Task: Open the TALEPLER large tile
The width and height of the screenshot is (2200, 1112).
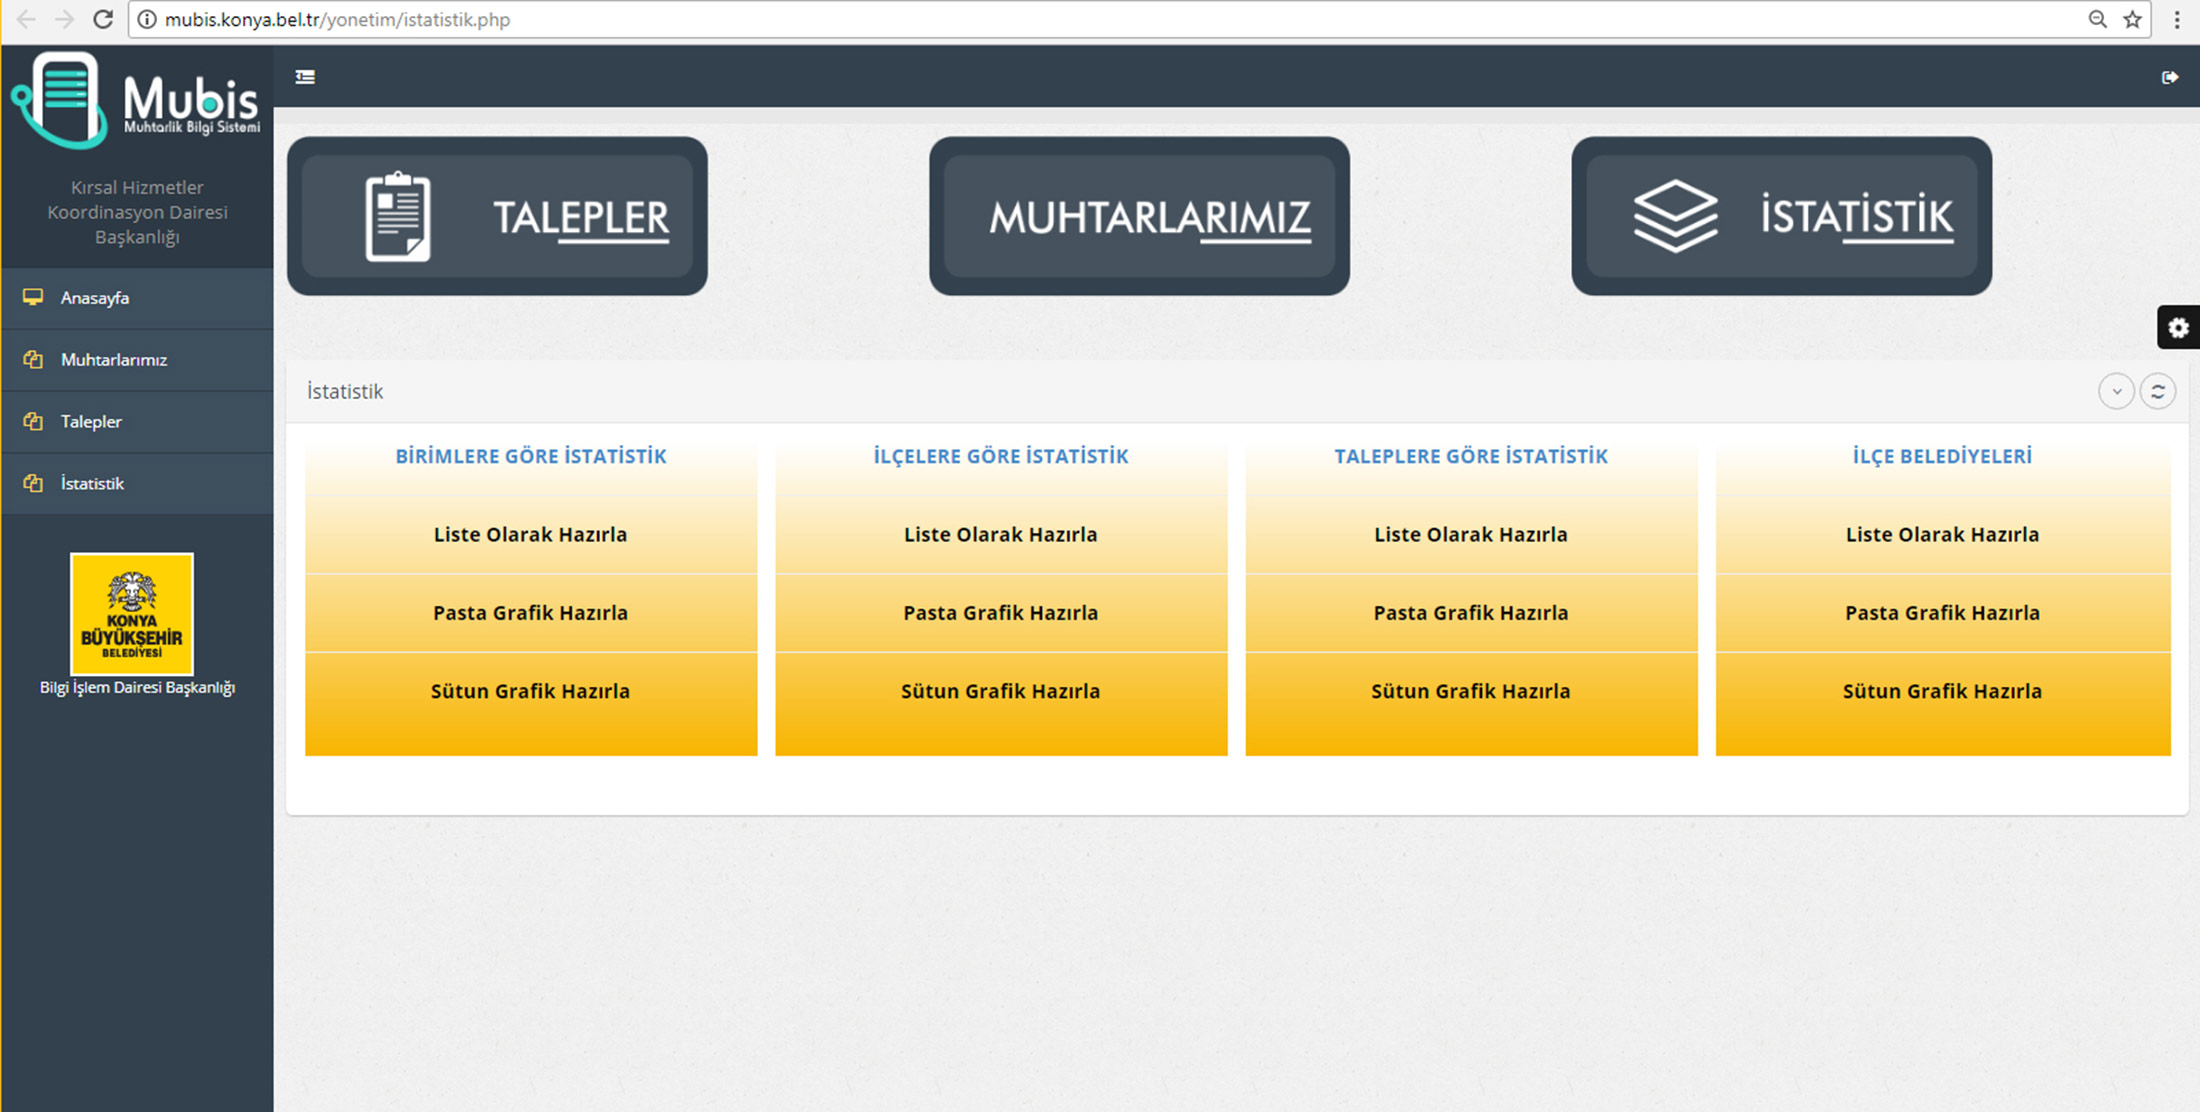Action: point(497,216)
